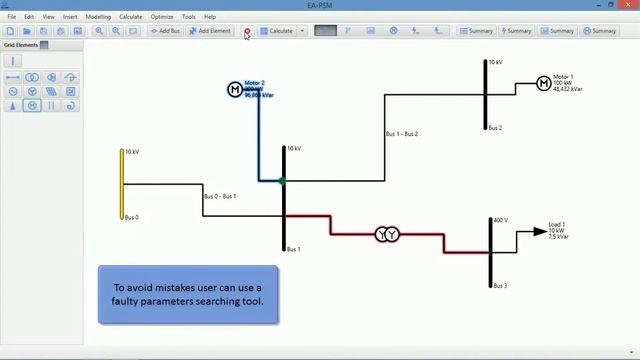Image resolution: width=640 pixels, height=360 pixels.
Task: Select the power line element icon
Action: [13, 78]
